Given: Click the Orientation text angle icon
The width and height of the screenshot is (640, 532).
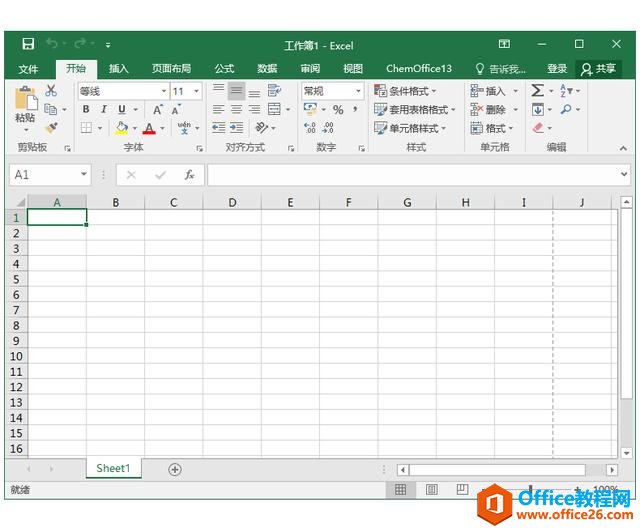Looking at the screenshot, I should pos(261,128).
